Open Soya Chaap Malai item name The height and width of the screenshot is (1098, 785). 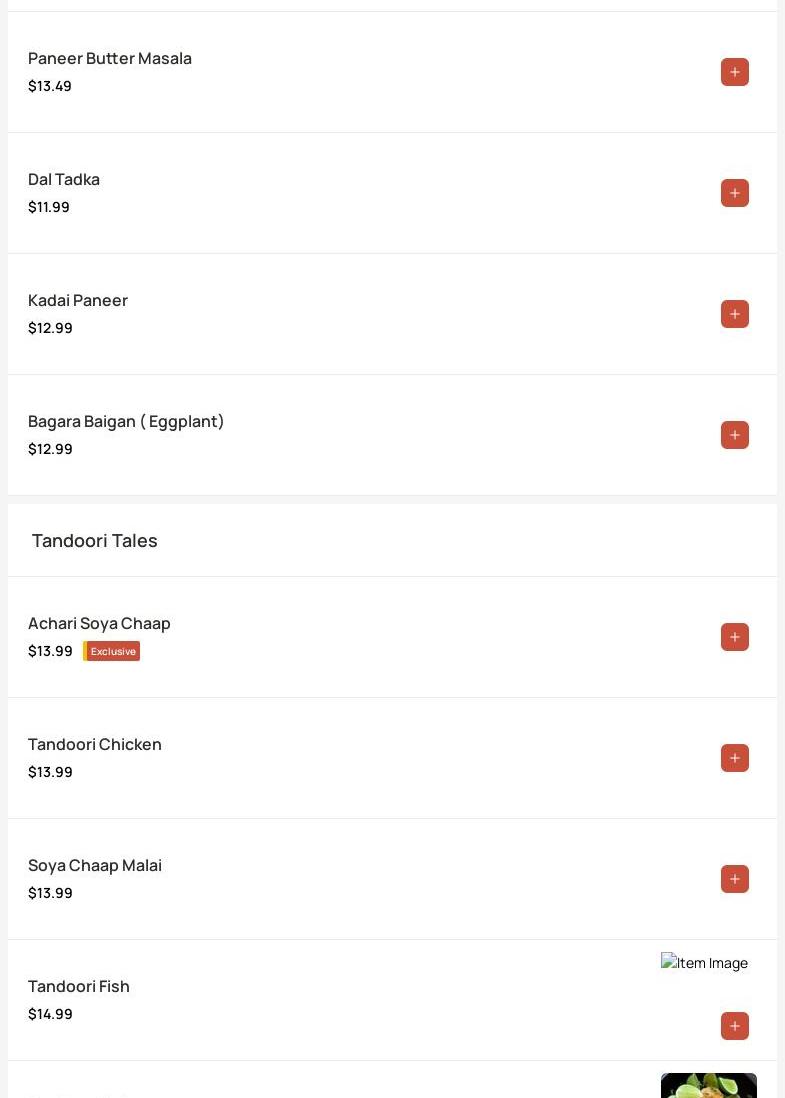[x=95, y=866]
